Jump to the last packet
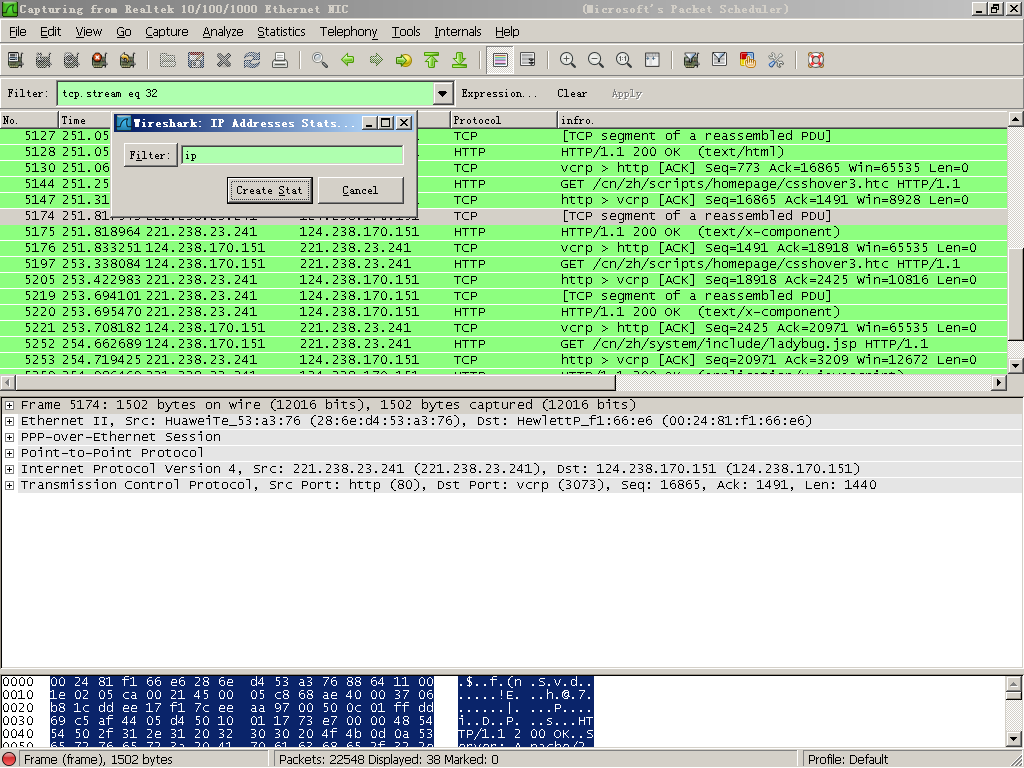This screenshot has height=768, width=1024. (460, 60)
